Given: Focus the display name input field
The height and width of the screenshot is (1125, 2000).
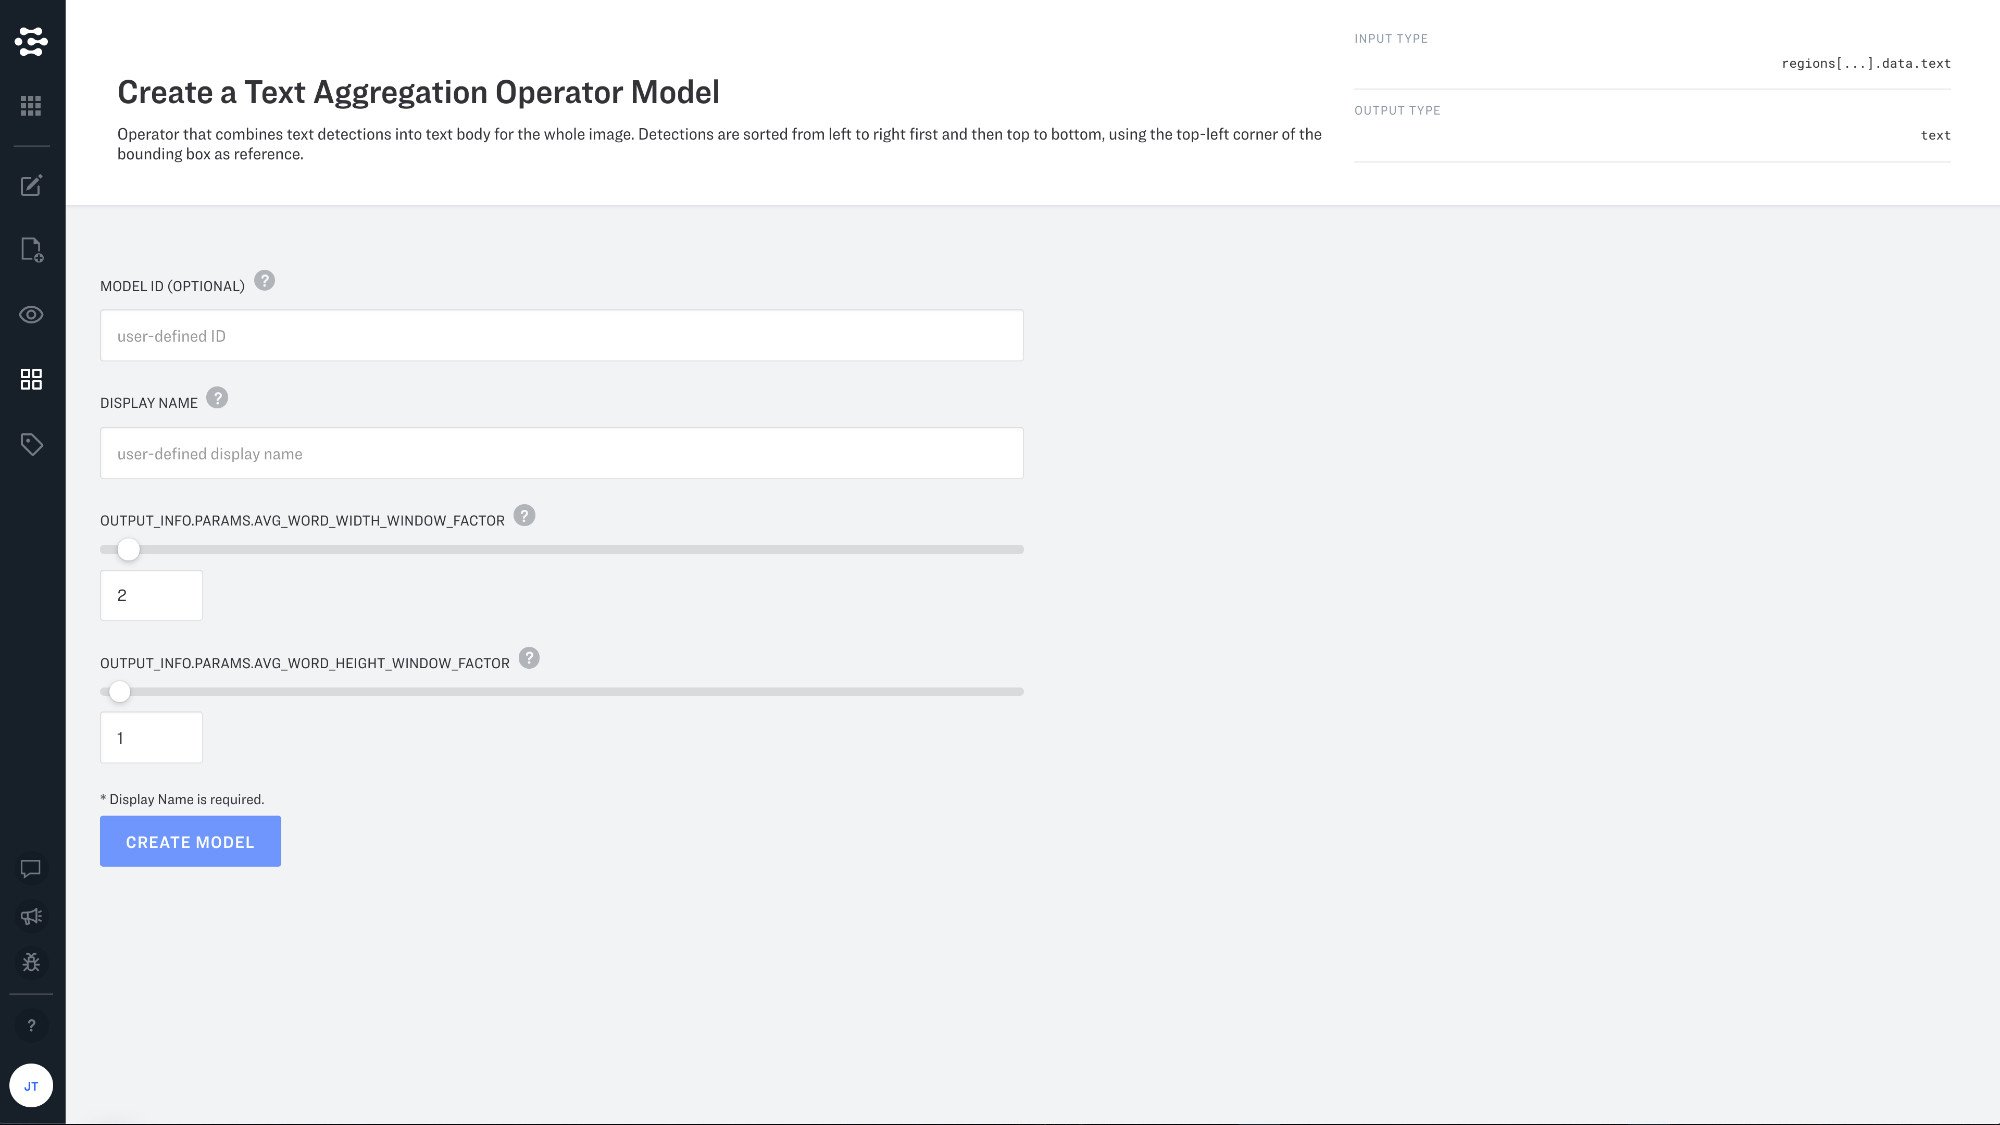Looking at the screenshot, I should pos(561,454).
